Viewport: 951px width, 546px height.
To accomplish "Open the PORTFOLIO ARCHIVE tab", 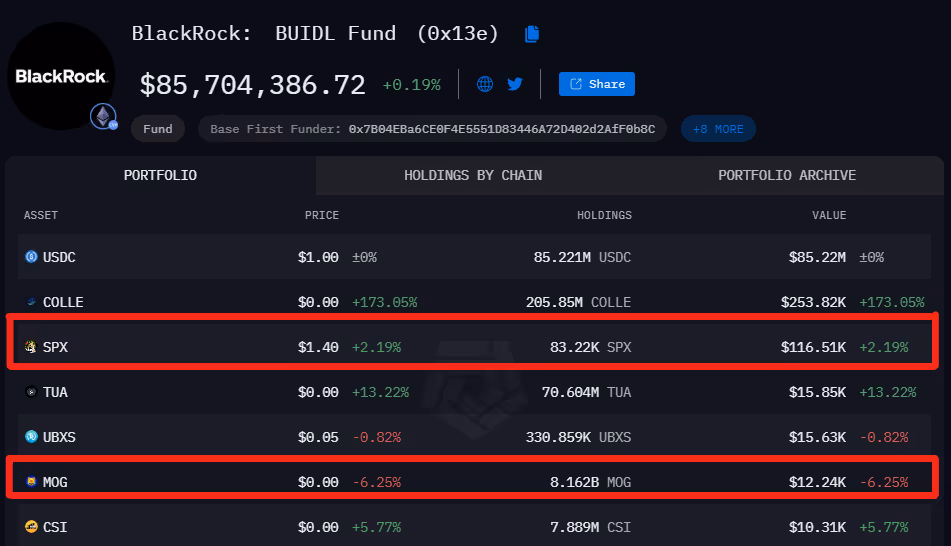I will (x=787, y=175).
